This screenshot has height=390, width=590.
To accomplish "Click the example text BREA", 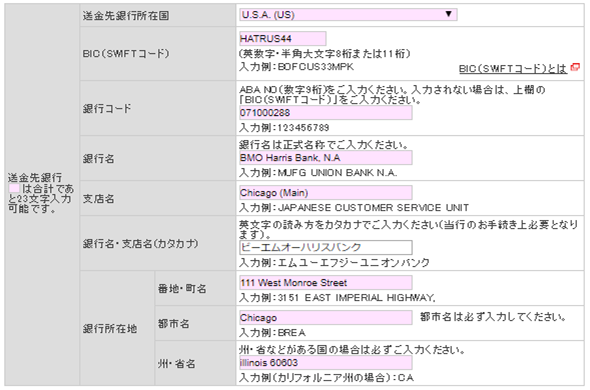I will (292, 333).
